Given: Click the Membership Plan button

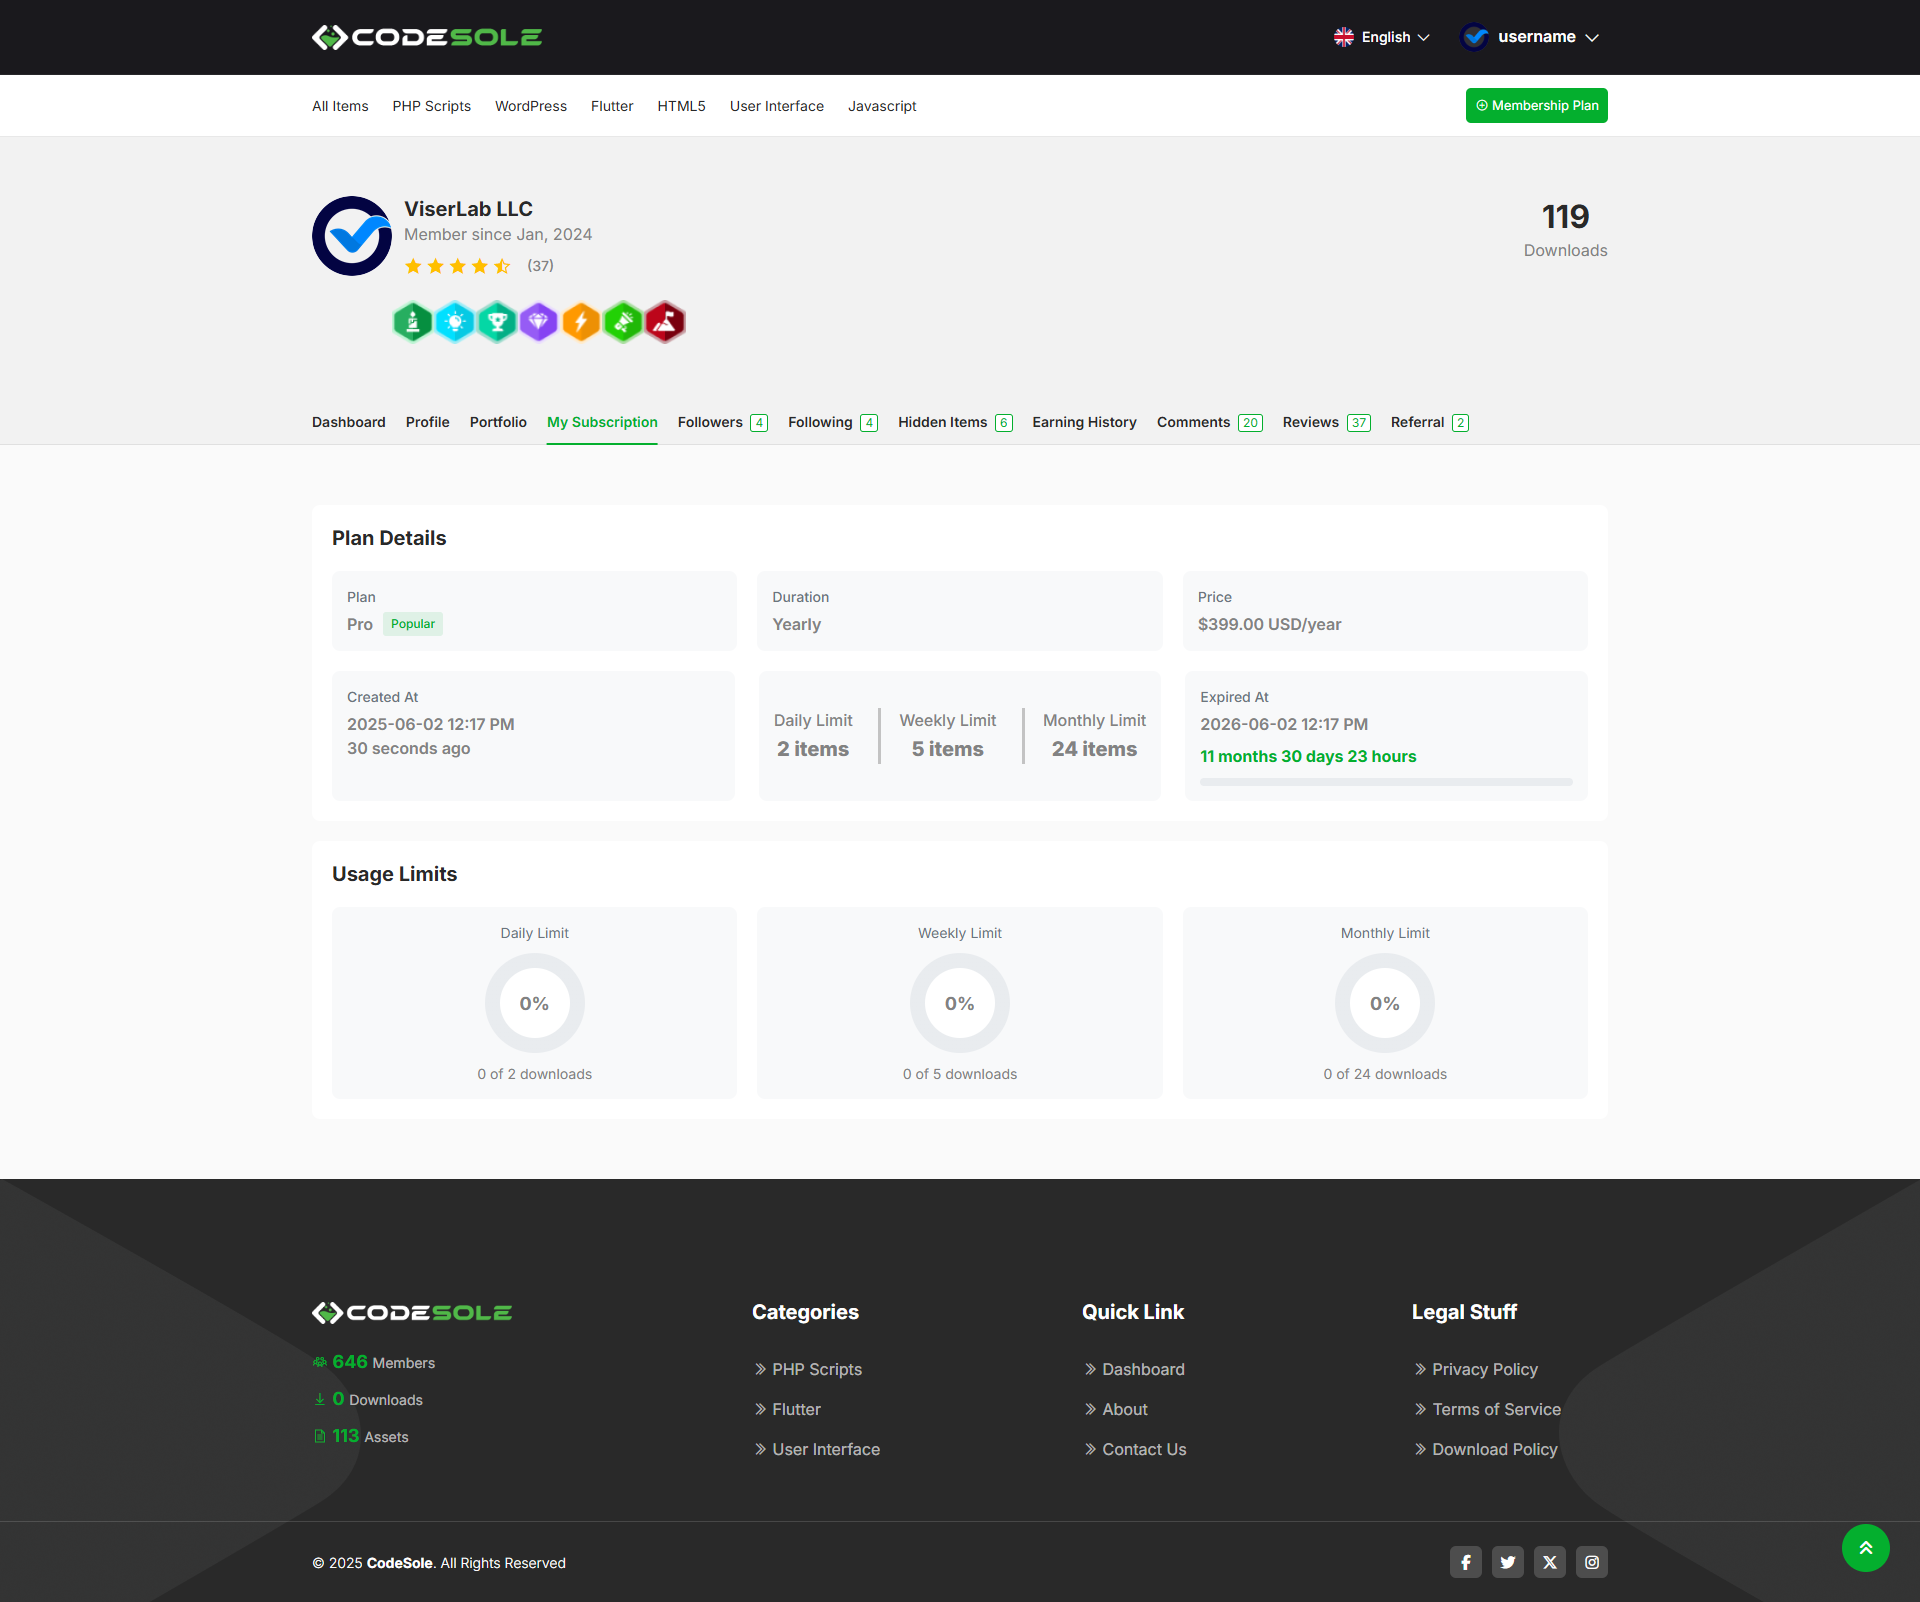Looking at the screenshot, I should [x=1536, y=106].
